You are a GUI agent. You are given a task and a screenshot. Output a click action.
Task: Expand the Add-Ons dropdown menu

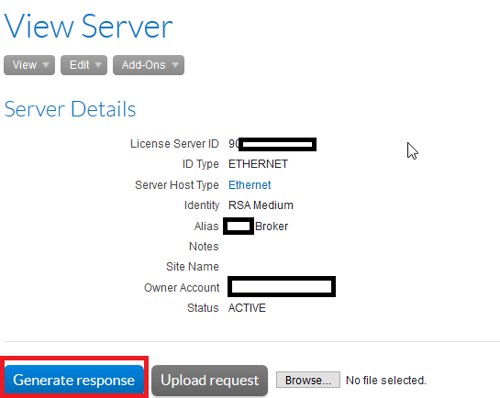click(148, 65)
